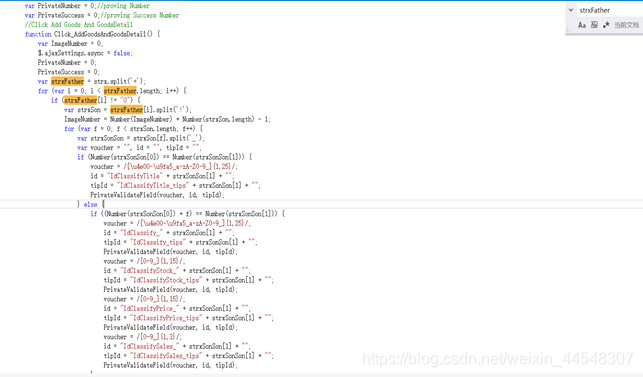Click the for loop over strxSon.length

point(133,128)
